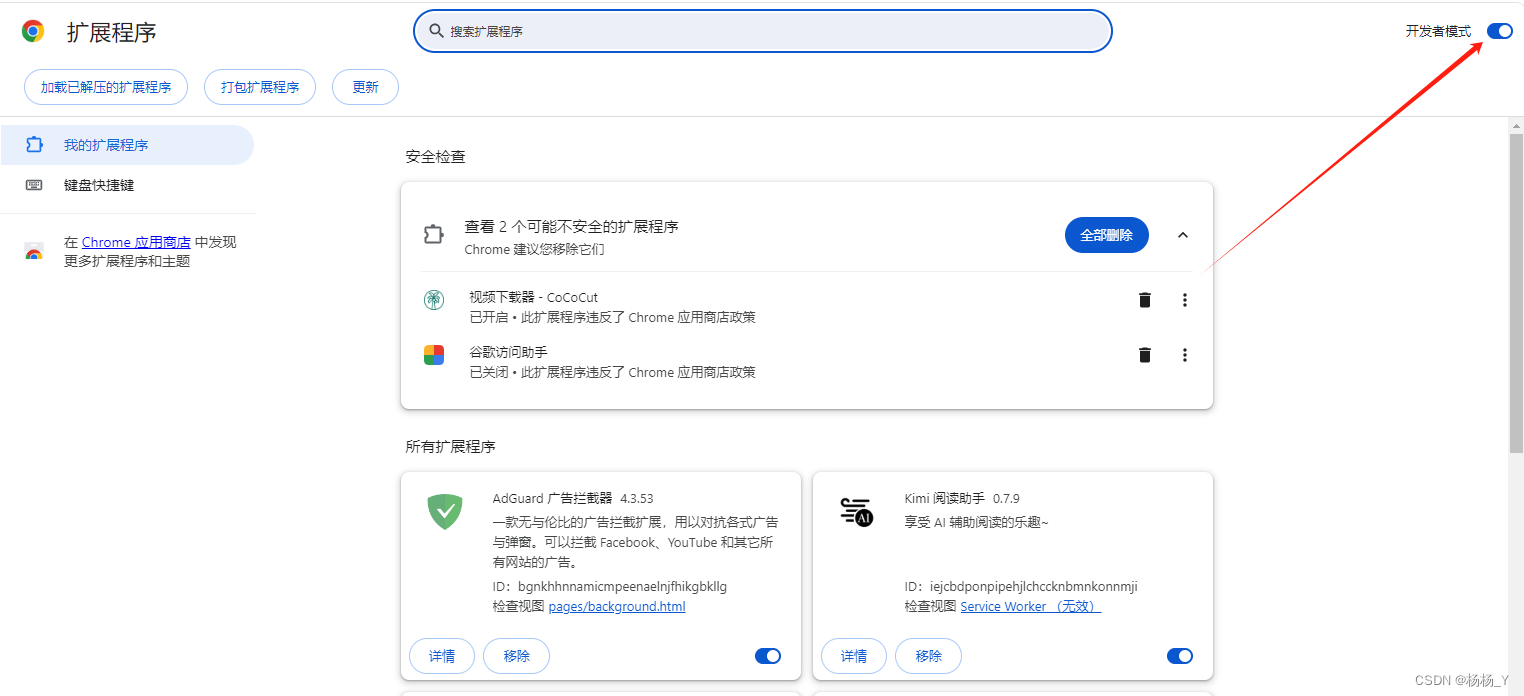Disable AdGuard 广告拦截器 toggle
Image resolution: width=1524 pixels, height=696 pixels.
[768, 656]
